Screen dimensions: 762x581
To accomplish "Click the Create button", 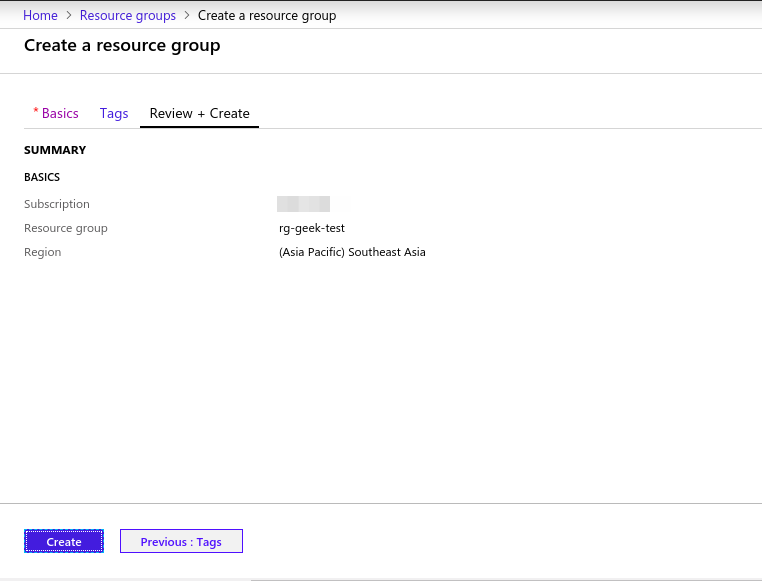I will [64, 541].
